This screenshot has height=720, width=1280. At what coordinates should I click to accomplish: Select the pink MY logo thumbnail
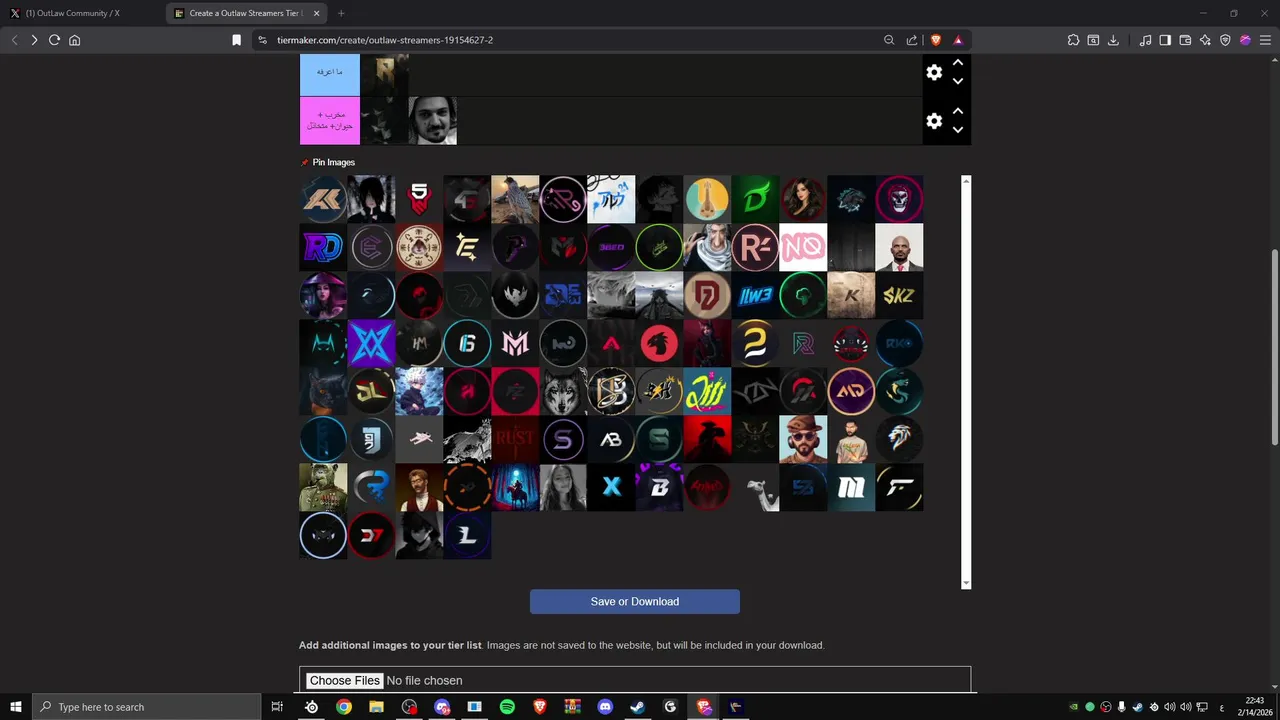click(x=515, y=343)
